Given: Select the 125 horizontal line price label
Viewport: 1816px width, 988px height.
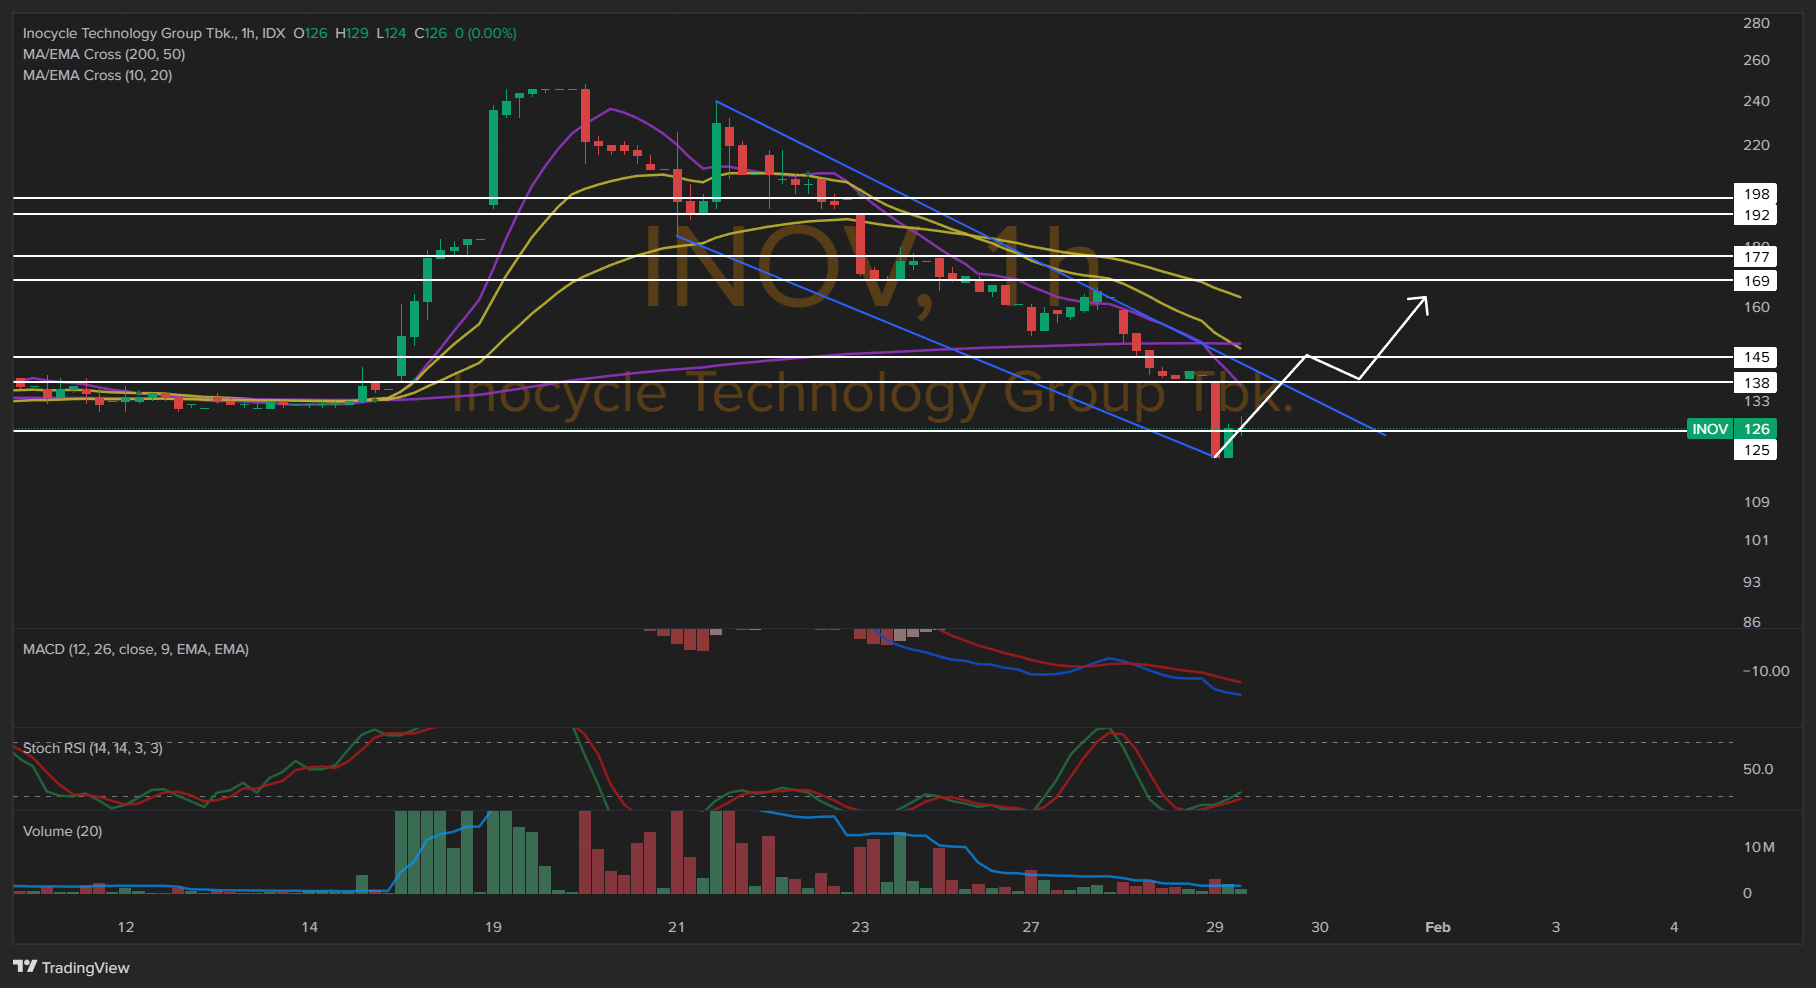Looking at the screenshot, I should click(x=1756, y=450).
